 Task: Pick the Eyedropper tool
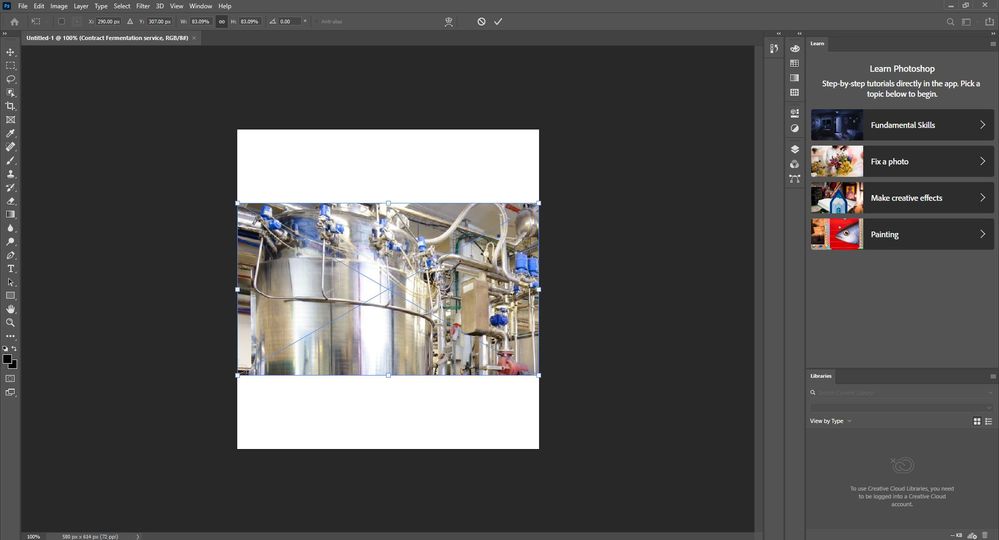(x=11, y=133)
